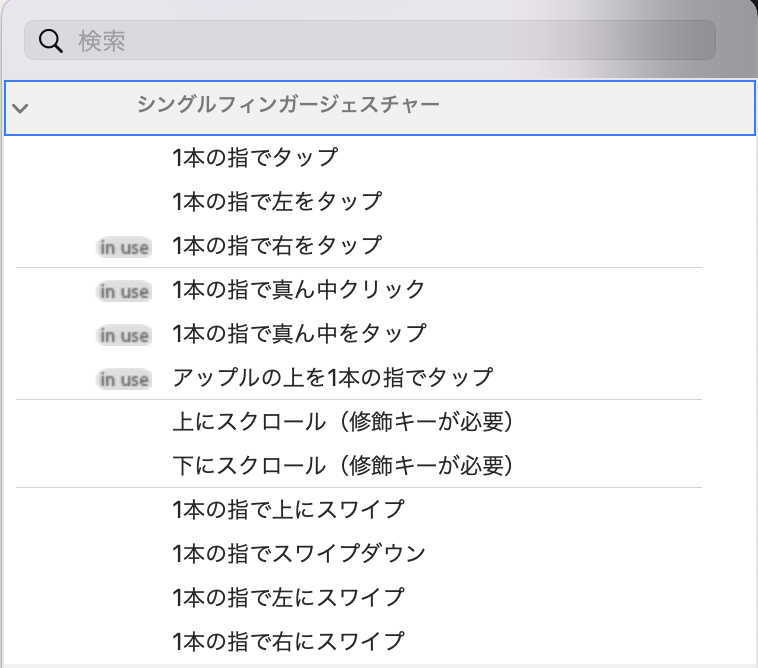Choose 1本の指で左をタップ
Viewport: 758px width, 668px height.
click(277, 202)
